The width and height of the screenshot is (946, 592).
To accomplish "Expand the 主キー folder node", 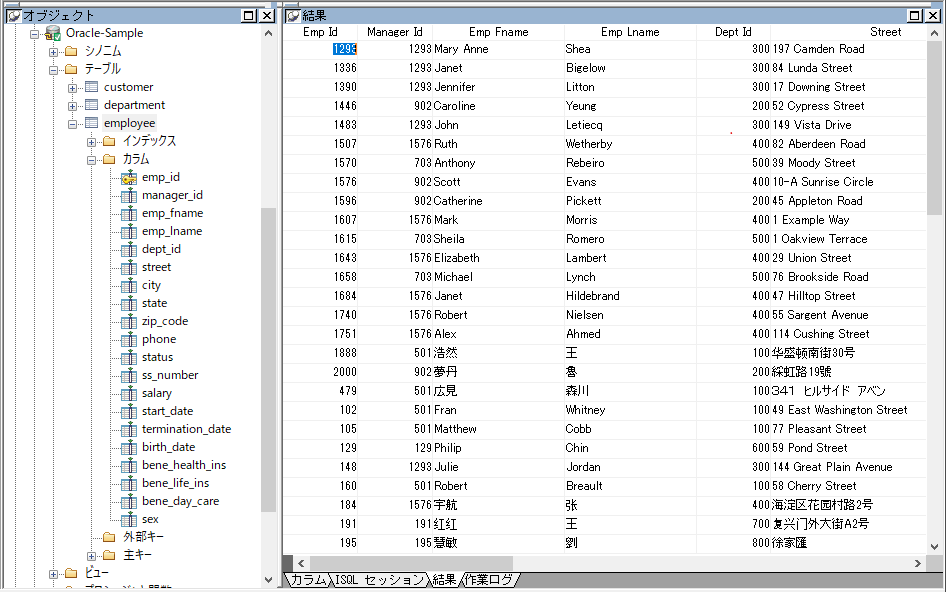I will point(92,555).
